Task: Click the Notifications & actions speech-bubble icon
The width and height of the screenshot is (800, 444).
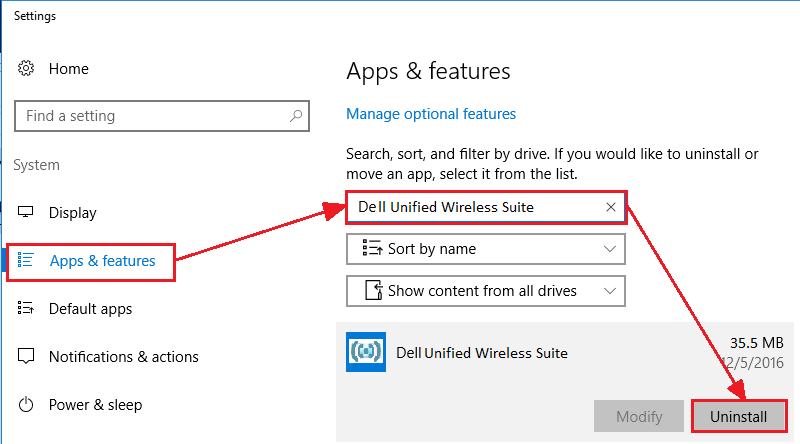Action: (26, 356)
